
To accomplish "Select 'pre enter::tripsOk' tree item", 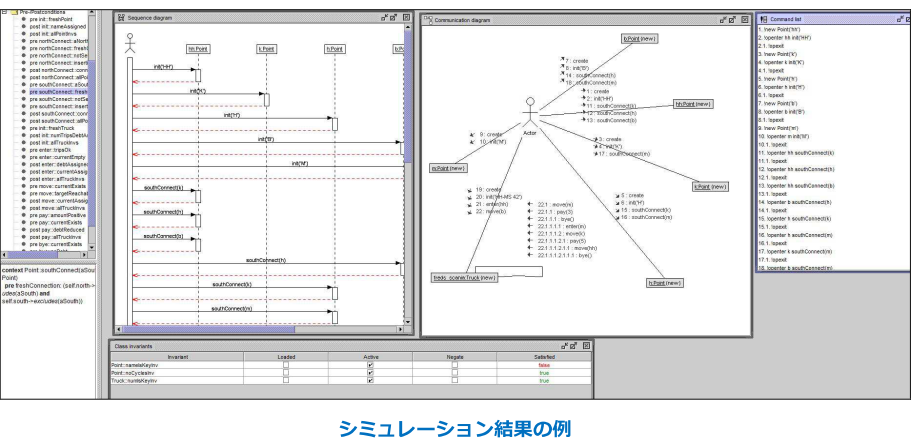I will [50, 150].
